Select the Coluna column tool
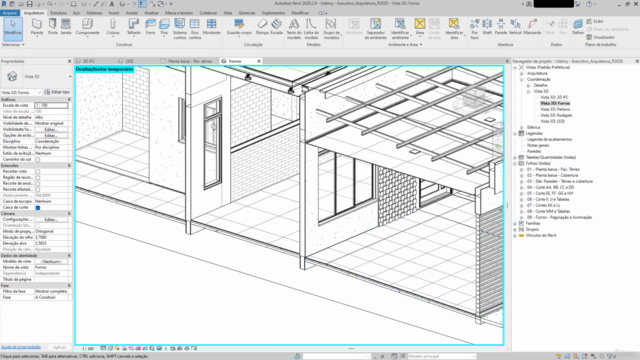 [113, 27]
